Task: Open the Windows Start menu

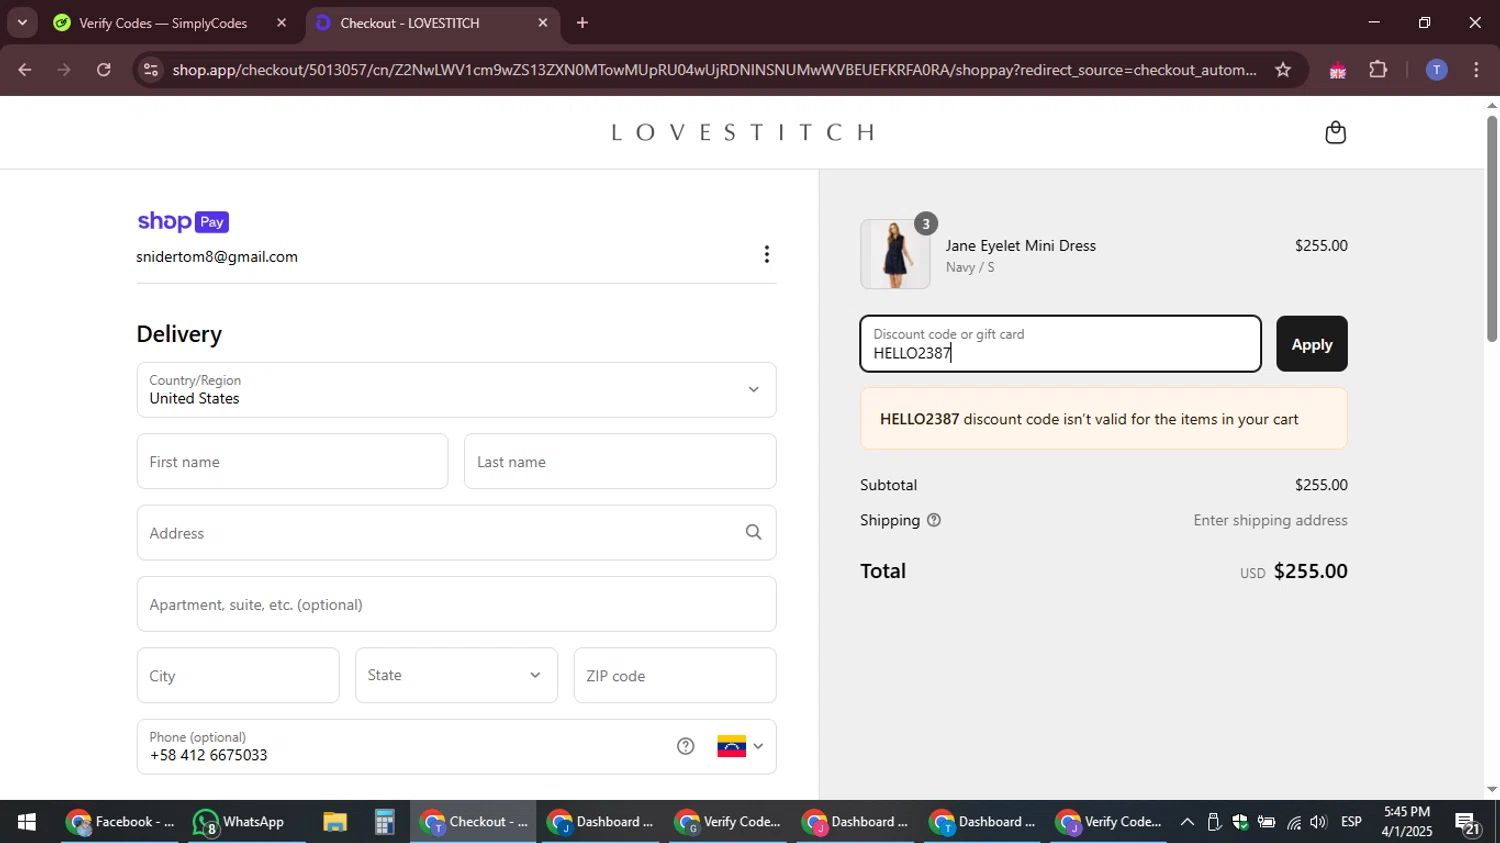Action: (x=27, y=822)
